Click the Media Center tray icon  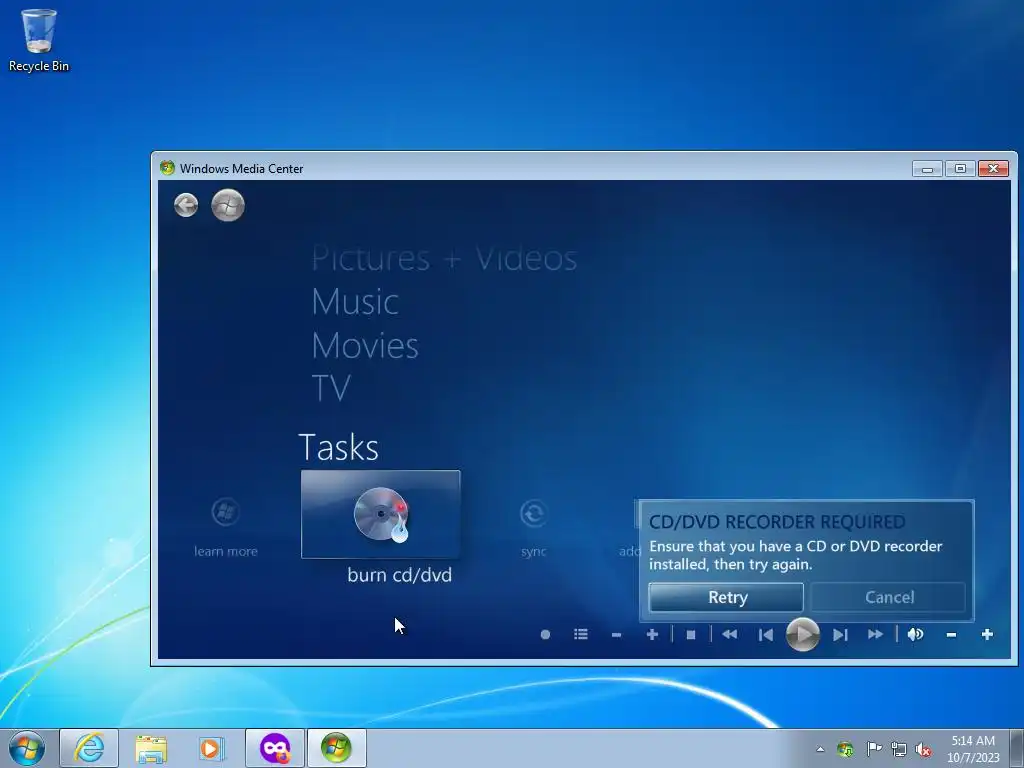845,749
